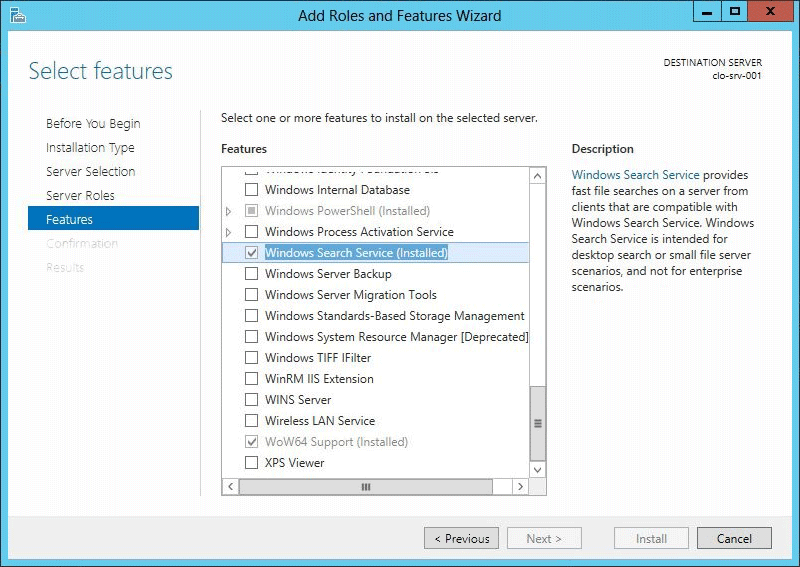Select Before You Begin in sidebar

pos(93,123)
